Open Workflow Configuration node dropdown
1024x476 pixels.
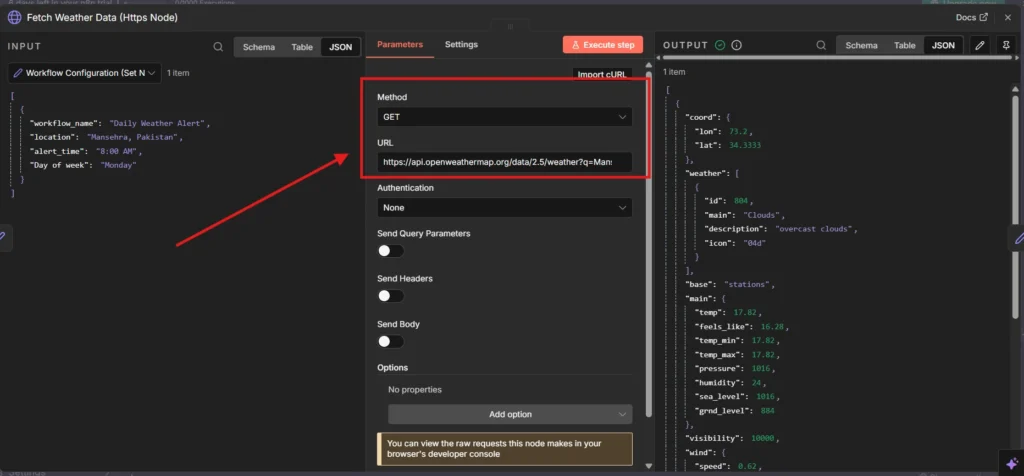point(85,73)
